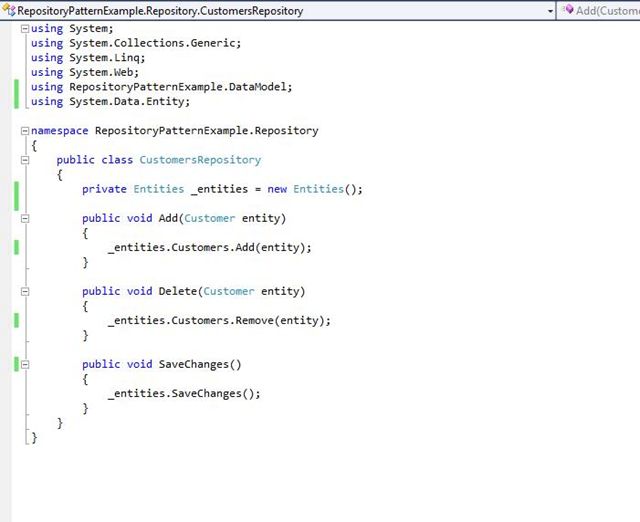Select the CustomersRepository type combo box text
This screenshot has width=640, height=522.
160,10
